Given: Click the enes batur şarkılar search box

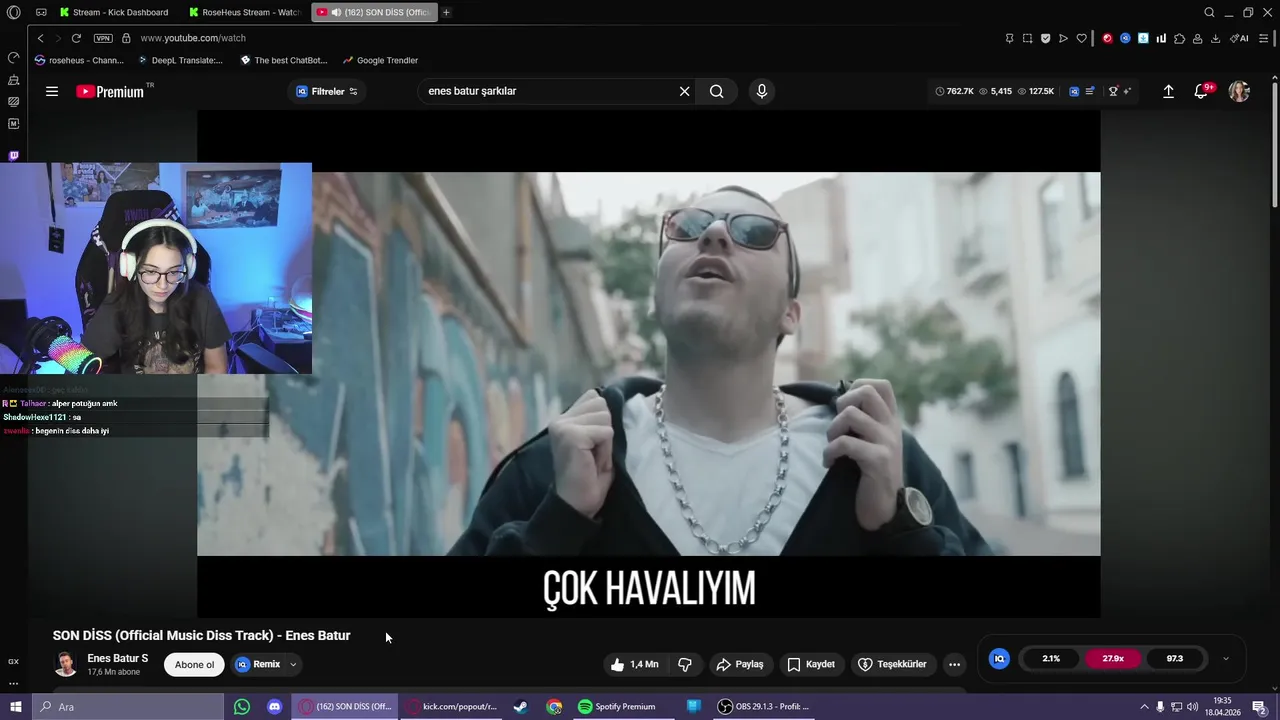Looking at the screenshot, I should click(550, 91).
